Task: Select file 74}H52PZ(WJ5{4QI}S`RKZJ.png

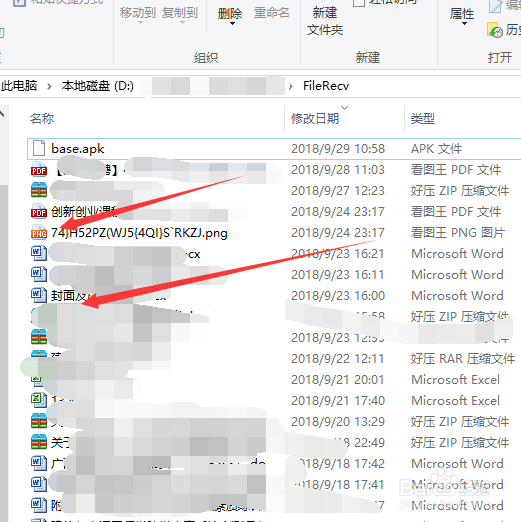Action: (x=139, y=233)
